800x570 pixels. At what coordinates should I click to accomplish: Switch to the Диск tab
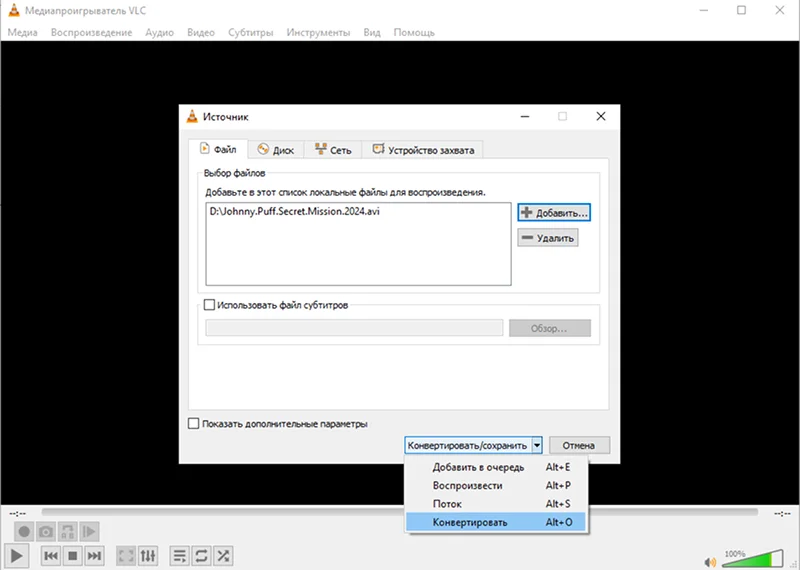click(x=276, y=150)
